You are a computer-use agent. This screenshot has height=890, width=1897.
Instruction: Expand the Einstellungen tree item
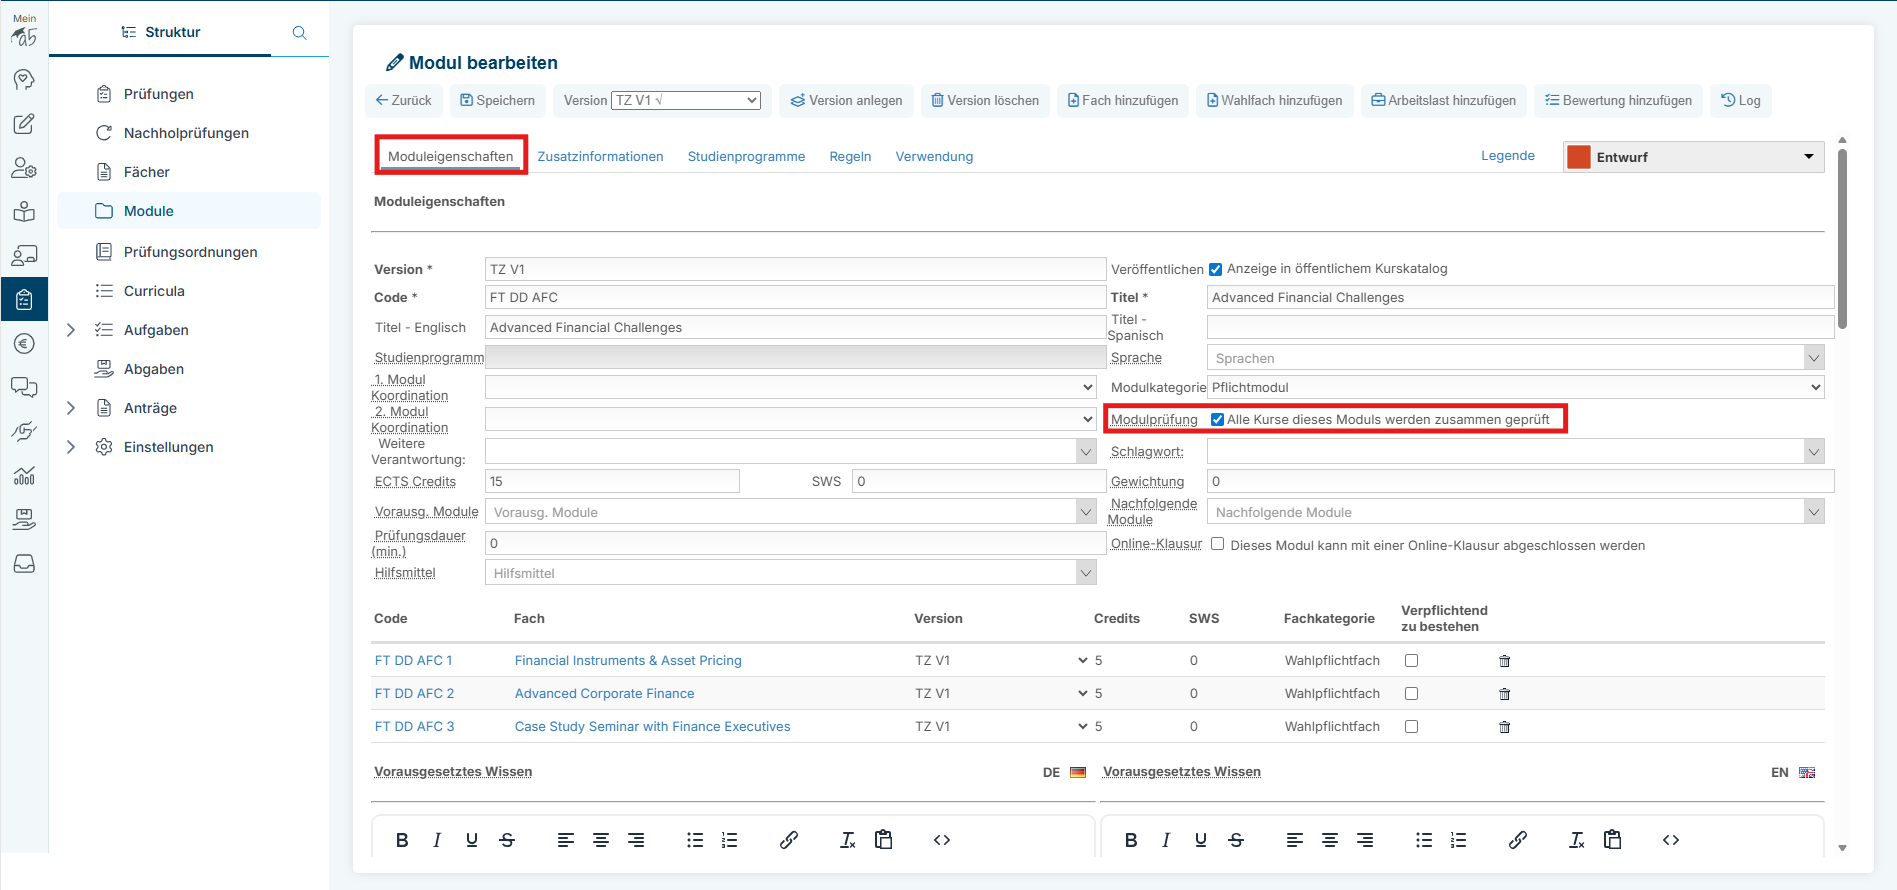71,447
